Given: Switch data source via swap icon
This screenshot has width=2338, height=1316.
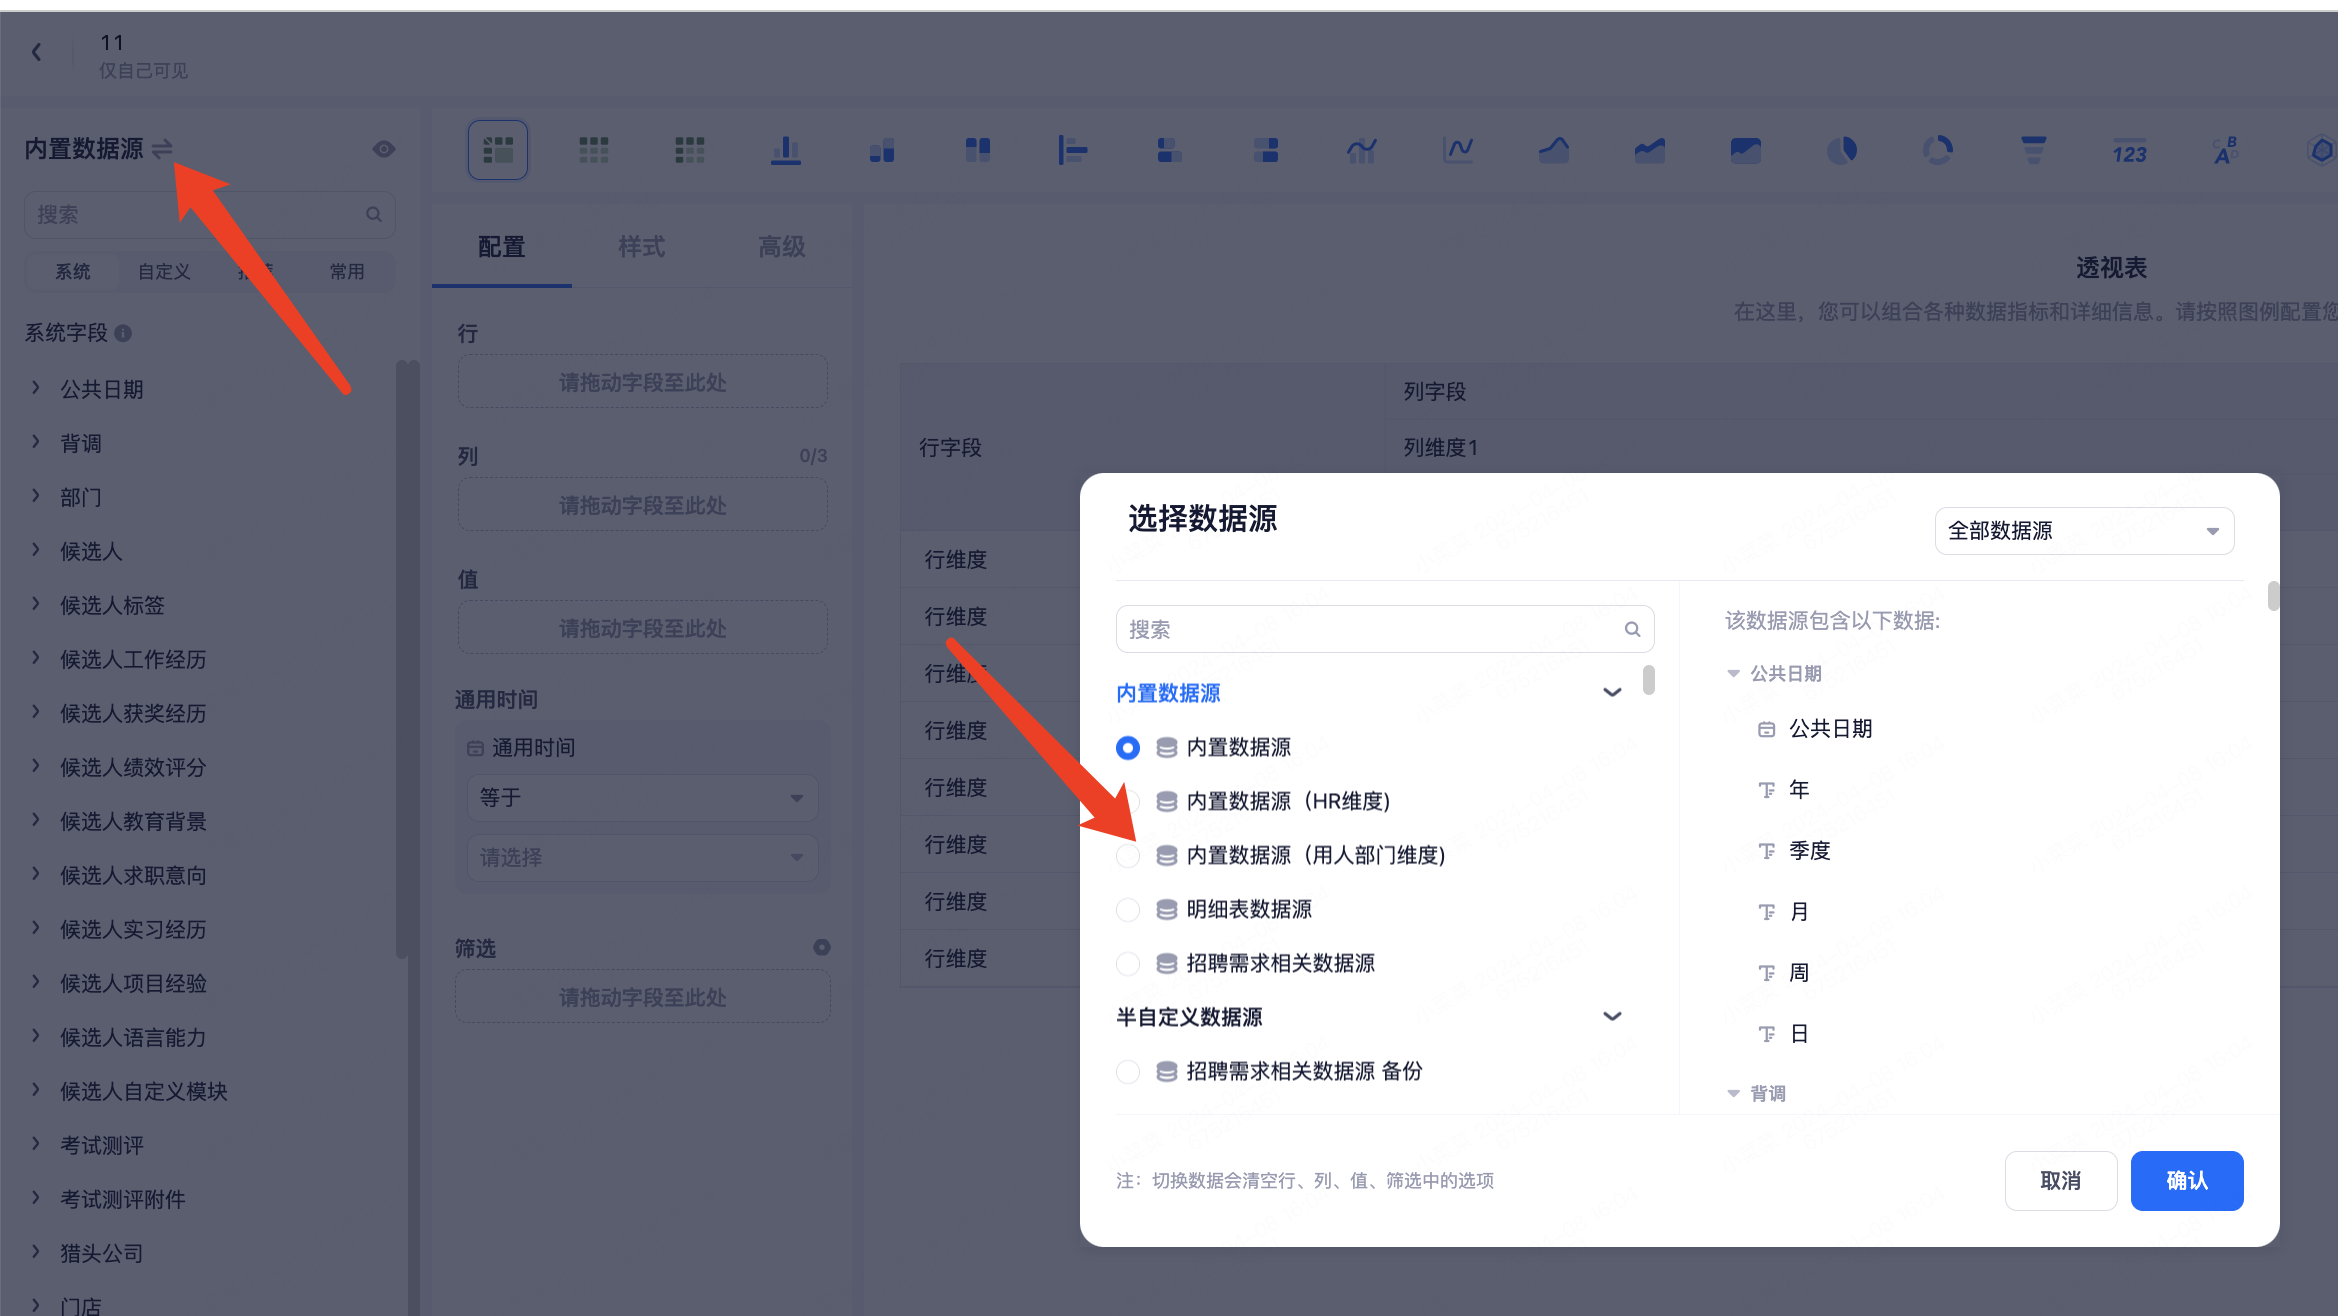Looking at the screenshot, I should click(x=162, y=149).
